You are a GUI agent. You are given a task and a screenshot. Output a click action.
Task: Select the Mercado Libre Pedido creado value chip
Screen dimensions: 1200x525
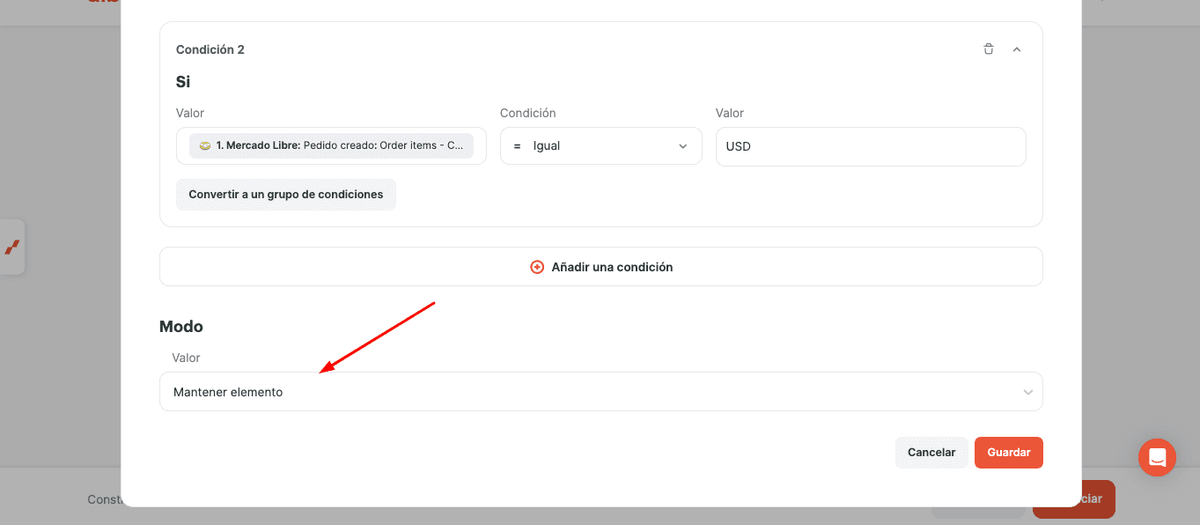pos(331,146)
